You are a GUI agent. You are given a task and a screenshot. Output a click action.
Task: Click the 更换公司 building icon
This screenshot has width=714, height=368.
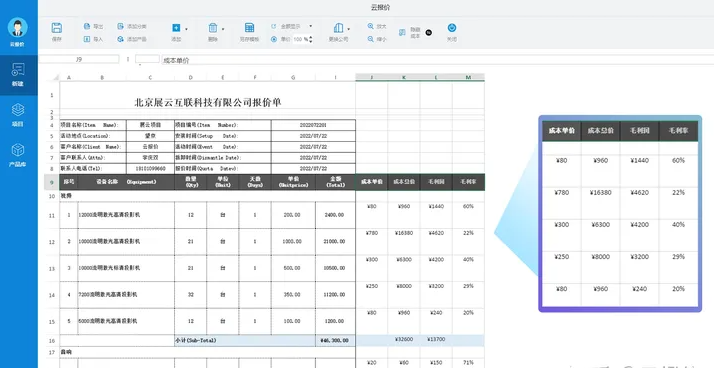coord(338,28)
